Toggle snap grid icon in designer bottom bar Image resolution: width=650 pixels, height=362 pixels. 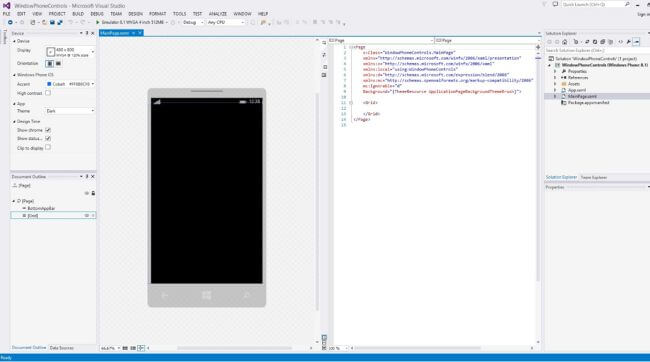click(125, 348)
